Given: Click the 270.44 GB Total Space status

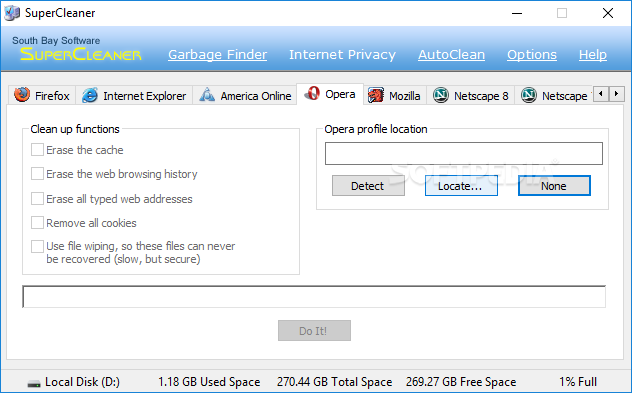Looking at the screenshot, I should pyautogui.click(x=334, y=382).
